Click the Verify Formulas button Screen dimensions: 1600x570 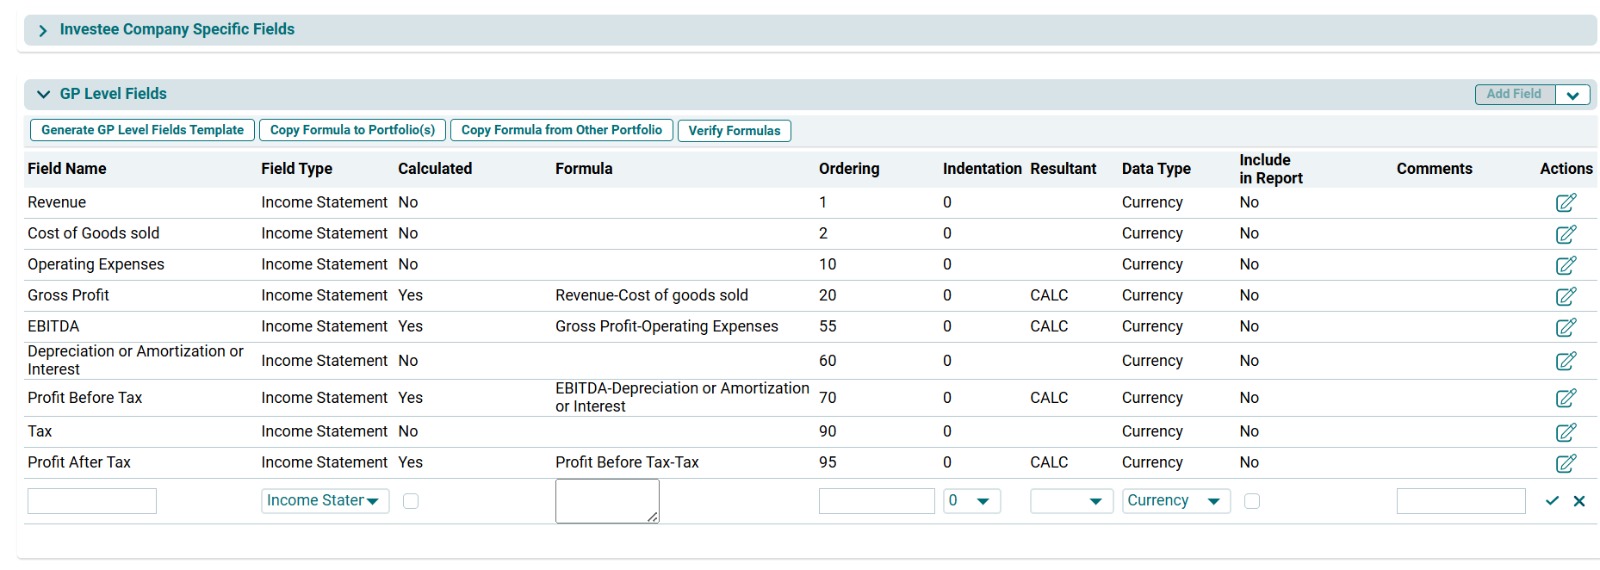[x=734, y=131]
